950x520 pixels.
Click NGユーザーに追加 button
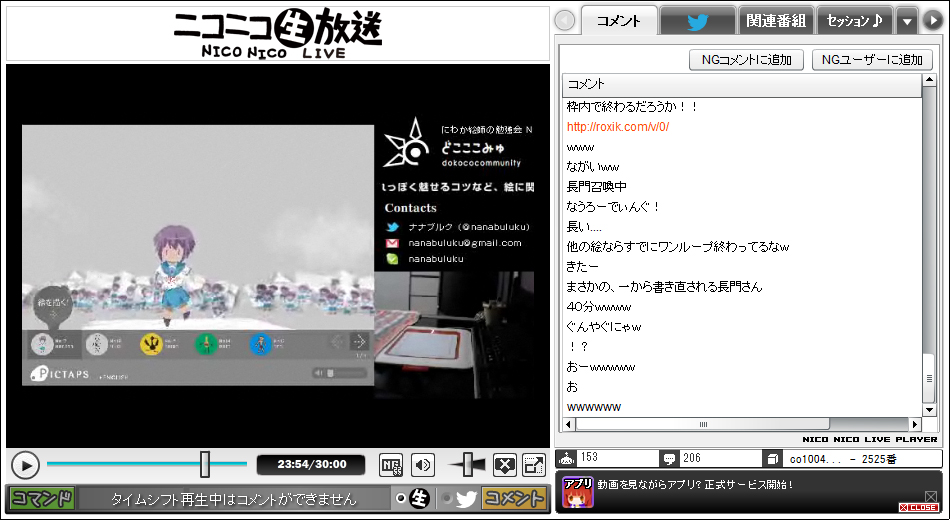tap(872, 60)
